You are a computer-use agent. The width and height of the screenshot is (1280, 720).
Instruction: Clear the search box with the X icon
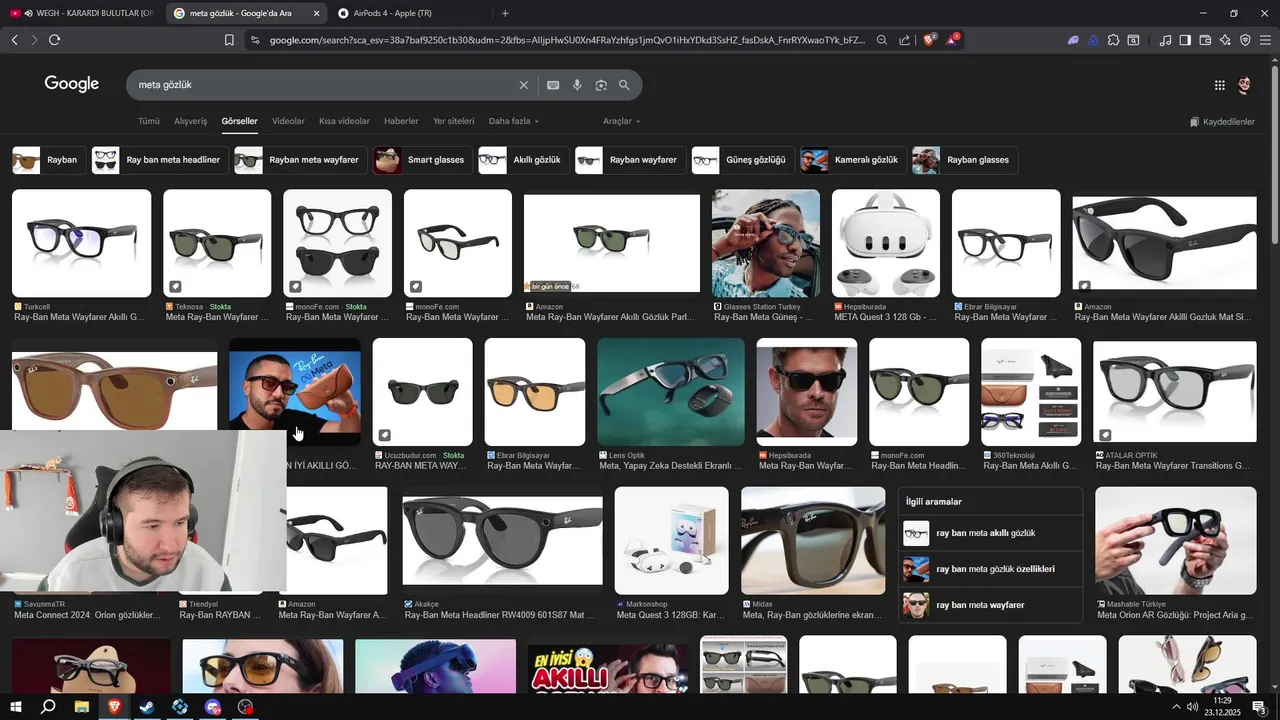(523, 85)
